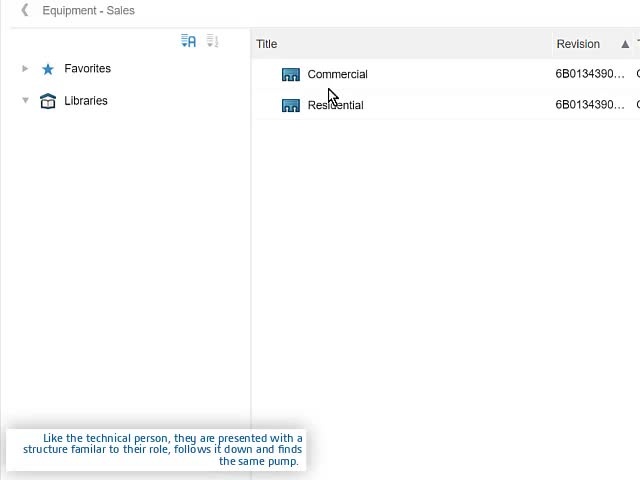Click the Residential row revision number
The height and width of the screenshot is (480, 640).
590,105
